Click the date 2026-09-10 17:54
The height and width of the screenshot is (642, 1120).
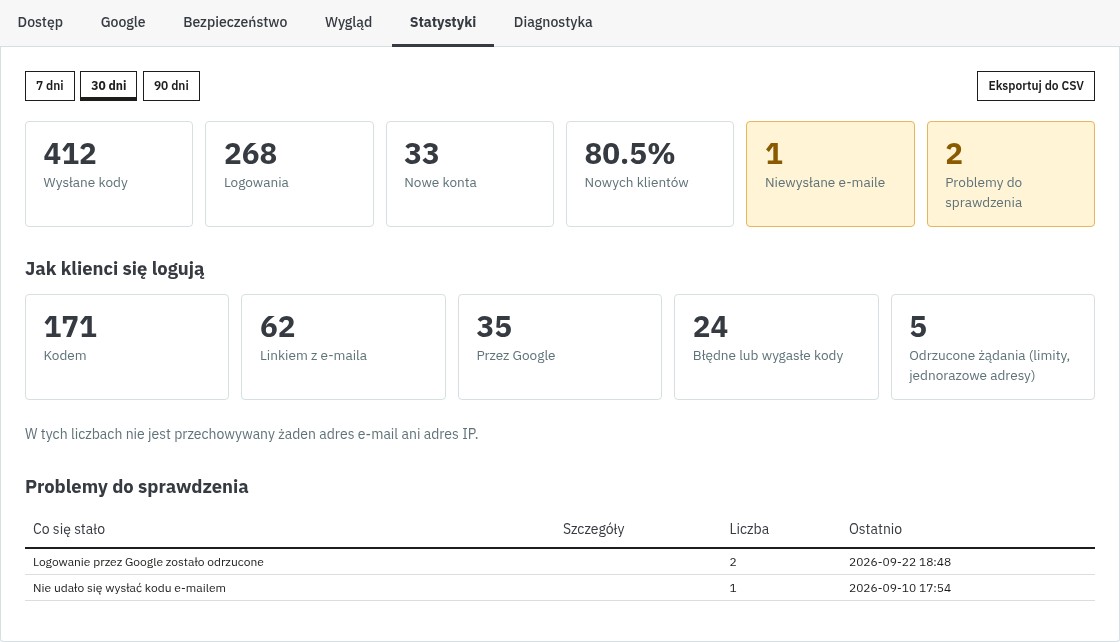(900, 588)
